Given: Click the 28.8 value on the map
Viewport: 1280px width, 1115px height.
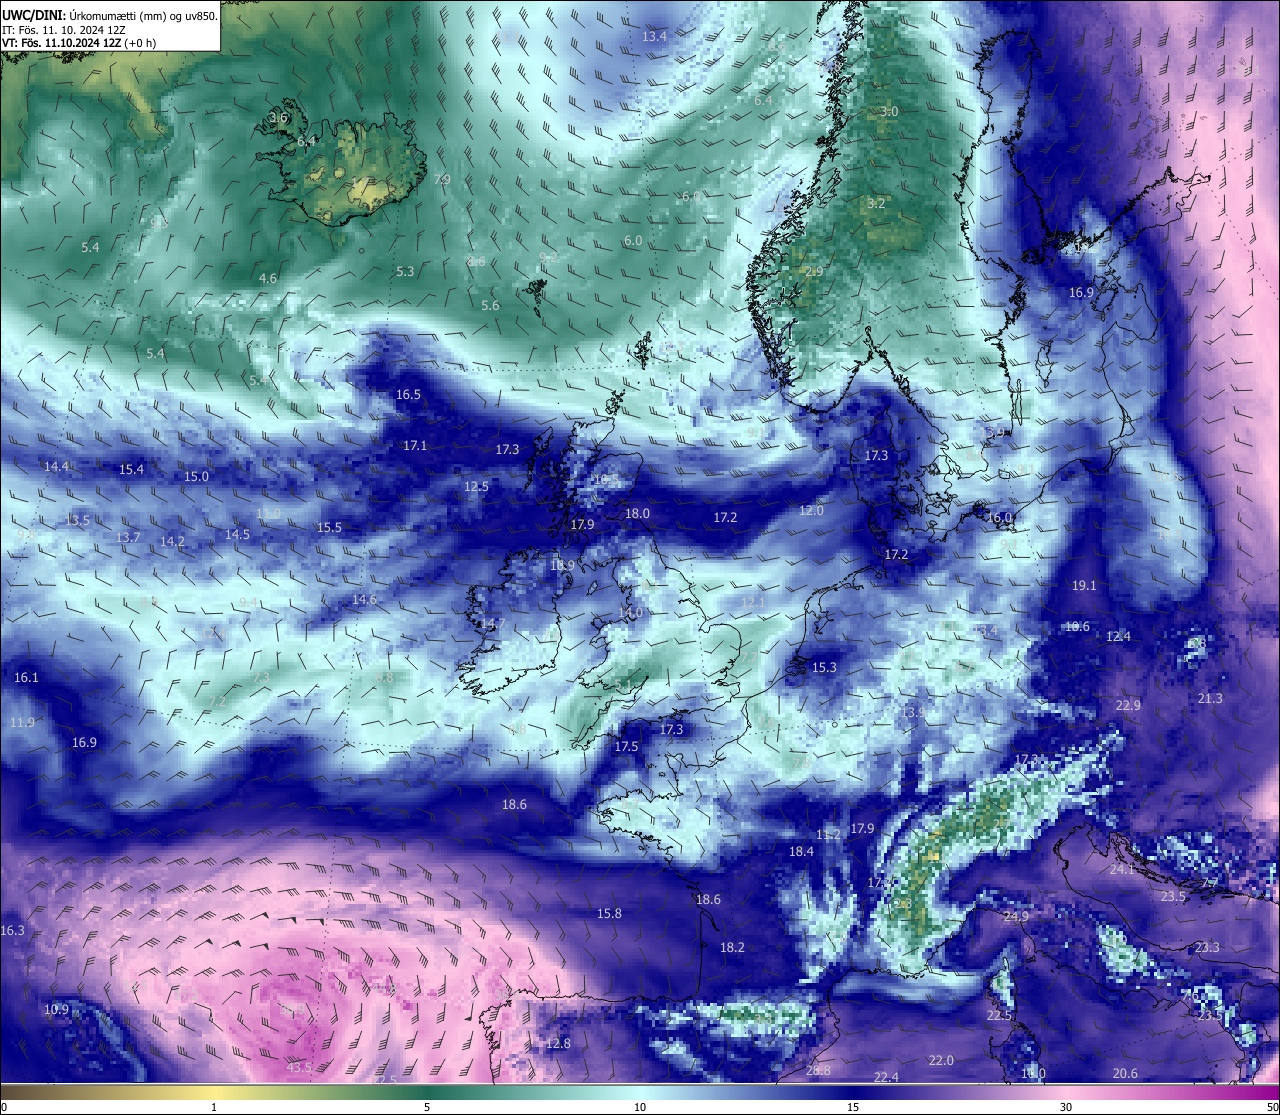Looking at the screenshot, I should pyautogui.click(x=818, y=1070).
